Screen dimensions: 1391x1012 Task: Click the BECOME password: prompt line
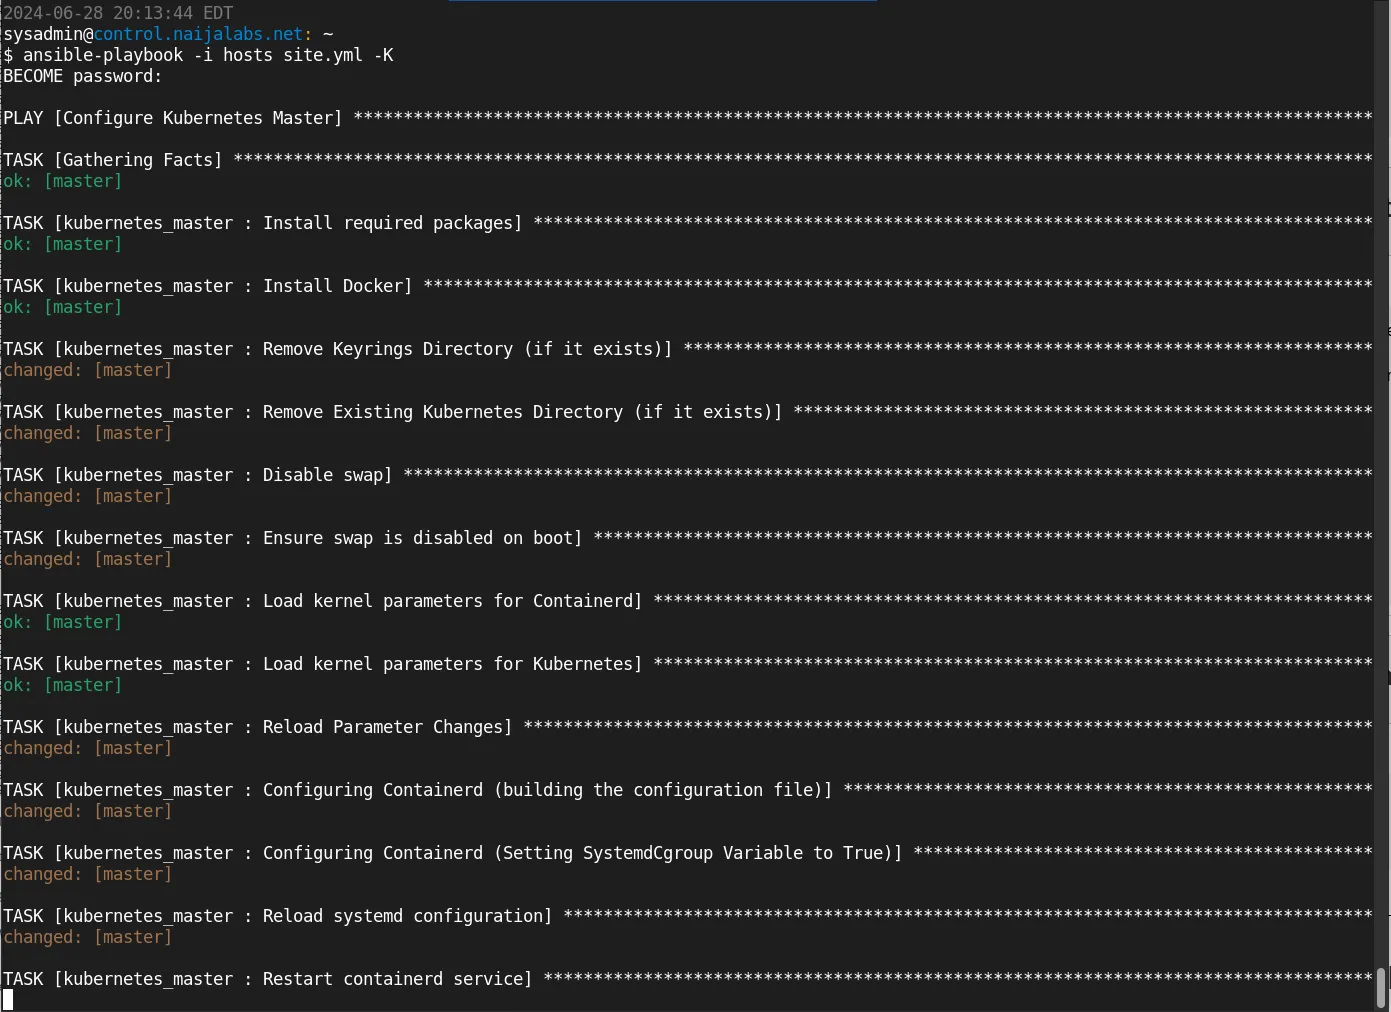[x=83, y=76]
